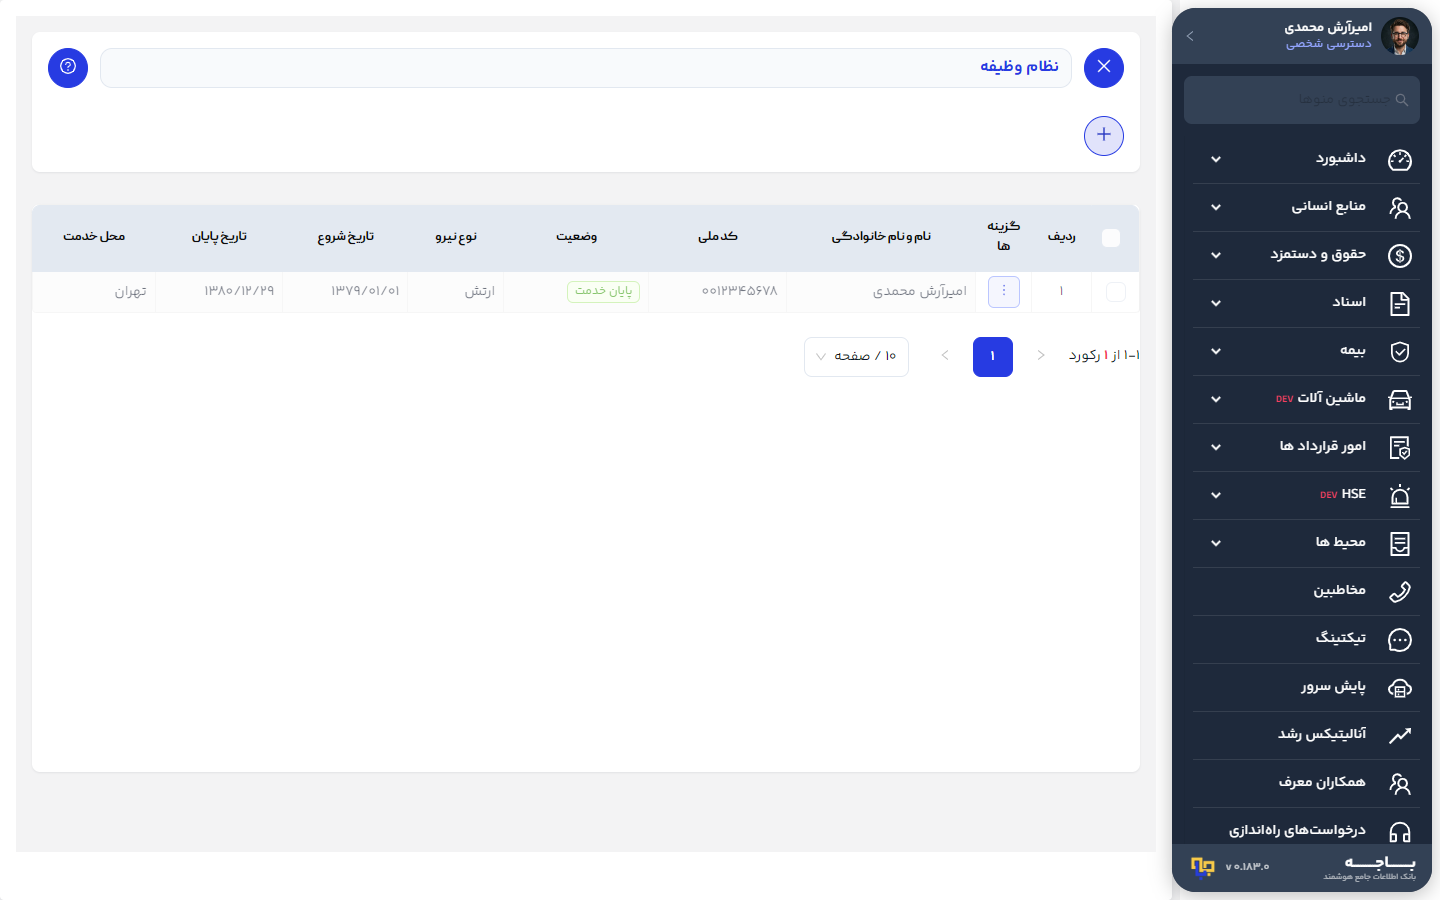Open the help question mark icon

point(68,67)
